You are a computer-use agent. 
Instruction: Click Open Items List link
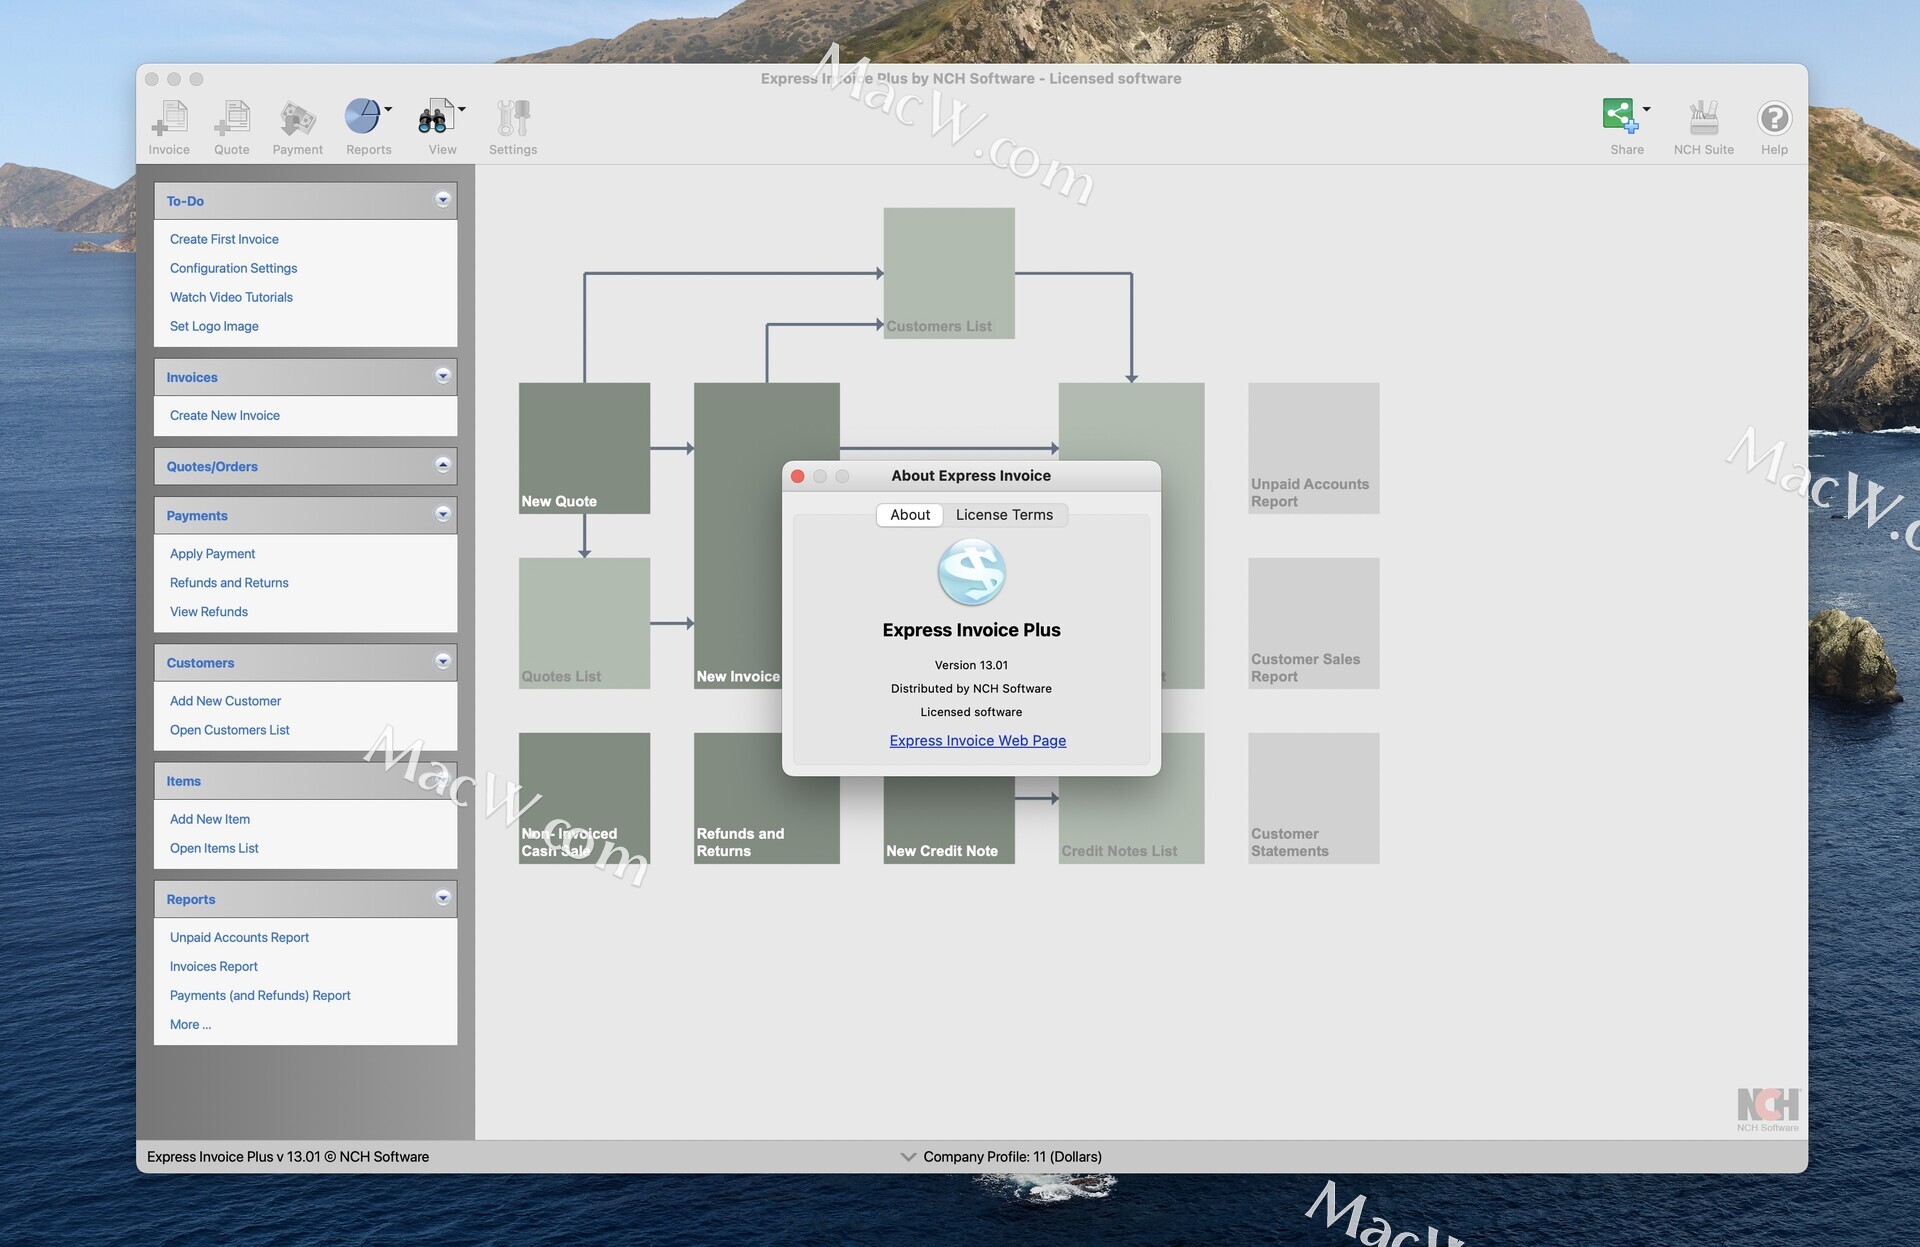point(214,848)
